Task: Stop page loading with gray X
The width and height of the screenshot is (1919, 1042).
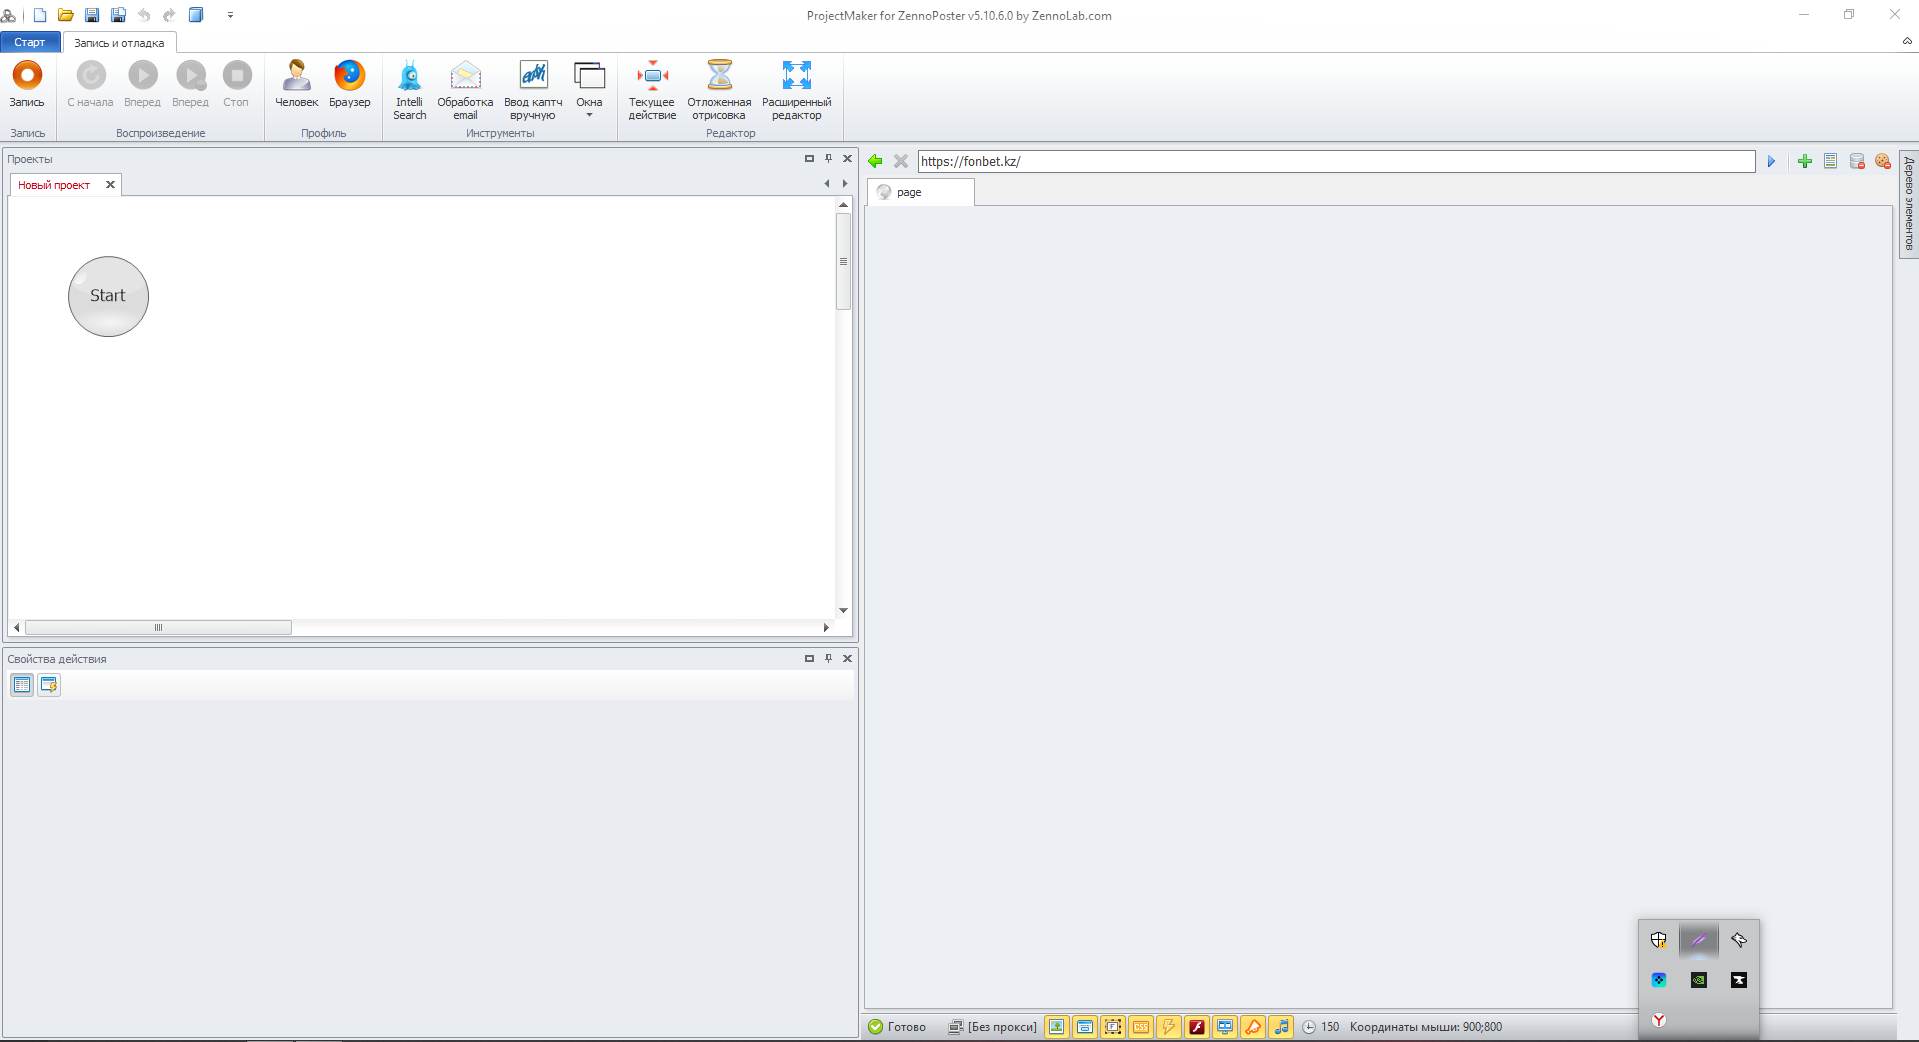Action: [x=901, y=161]
